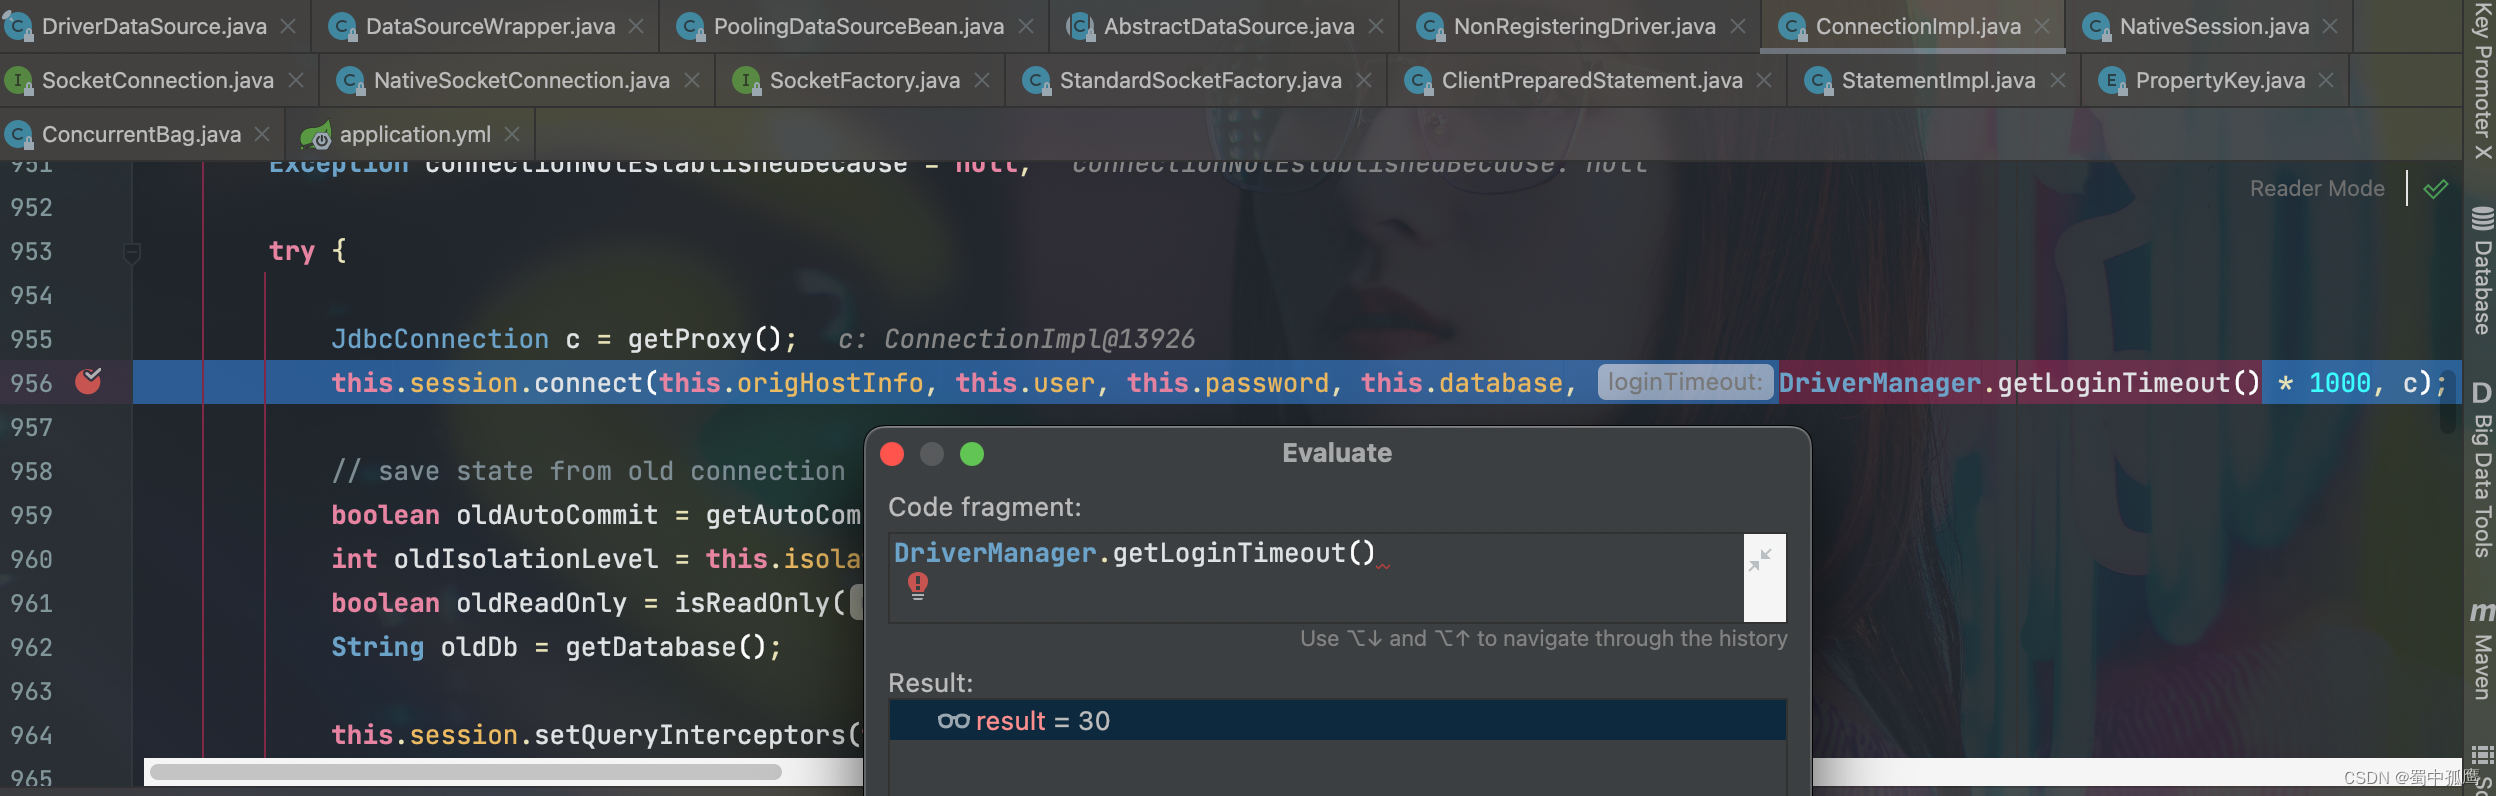Click the '// save state from old connection' comment
This screenshot has height=796, width=2496.
[588, 471]
